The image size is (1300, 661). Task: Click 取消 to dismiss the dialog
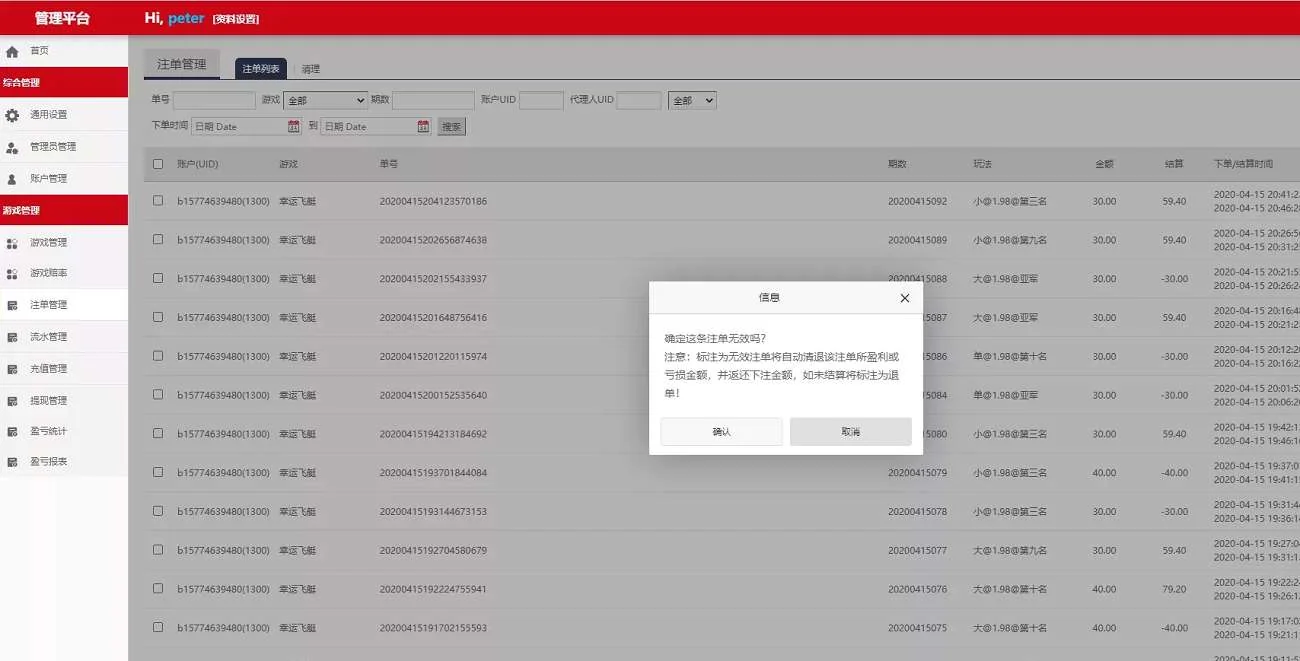850,430
